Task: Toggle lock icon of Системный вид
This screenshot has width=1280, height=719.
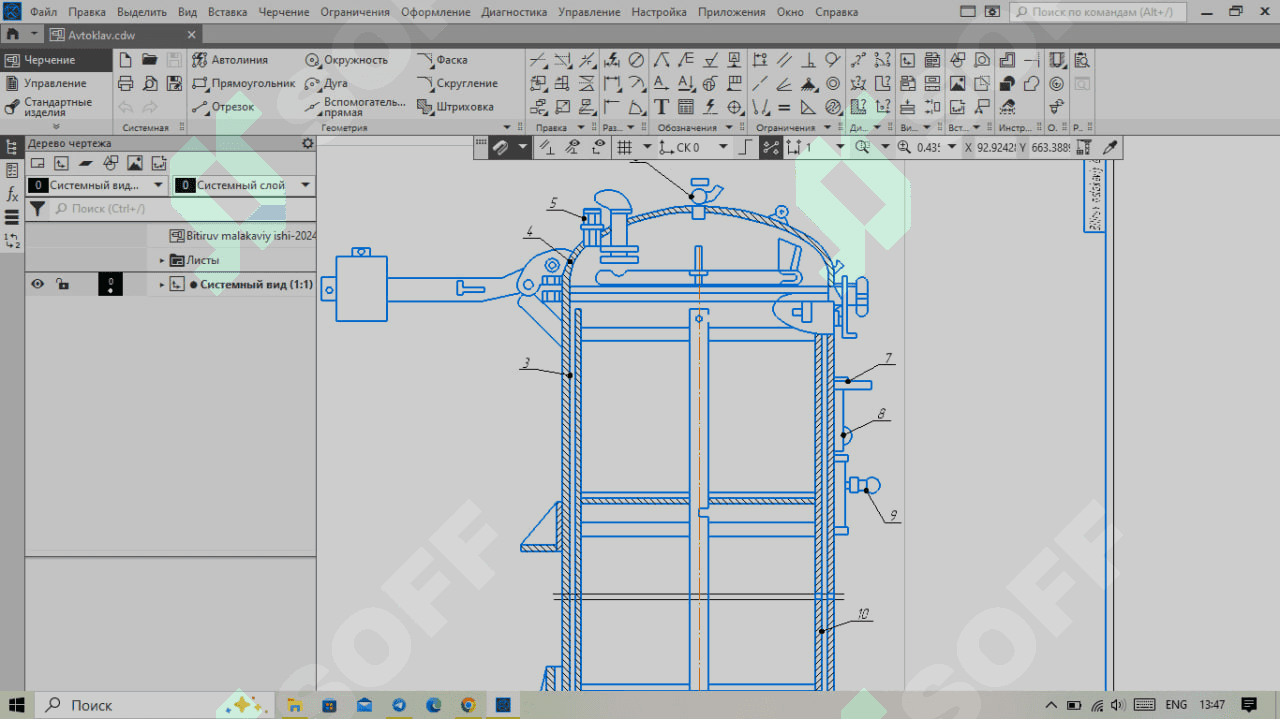Action: point(63,284)
